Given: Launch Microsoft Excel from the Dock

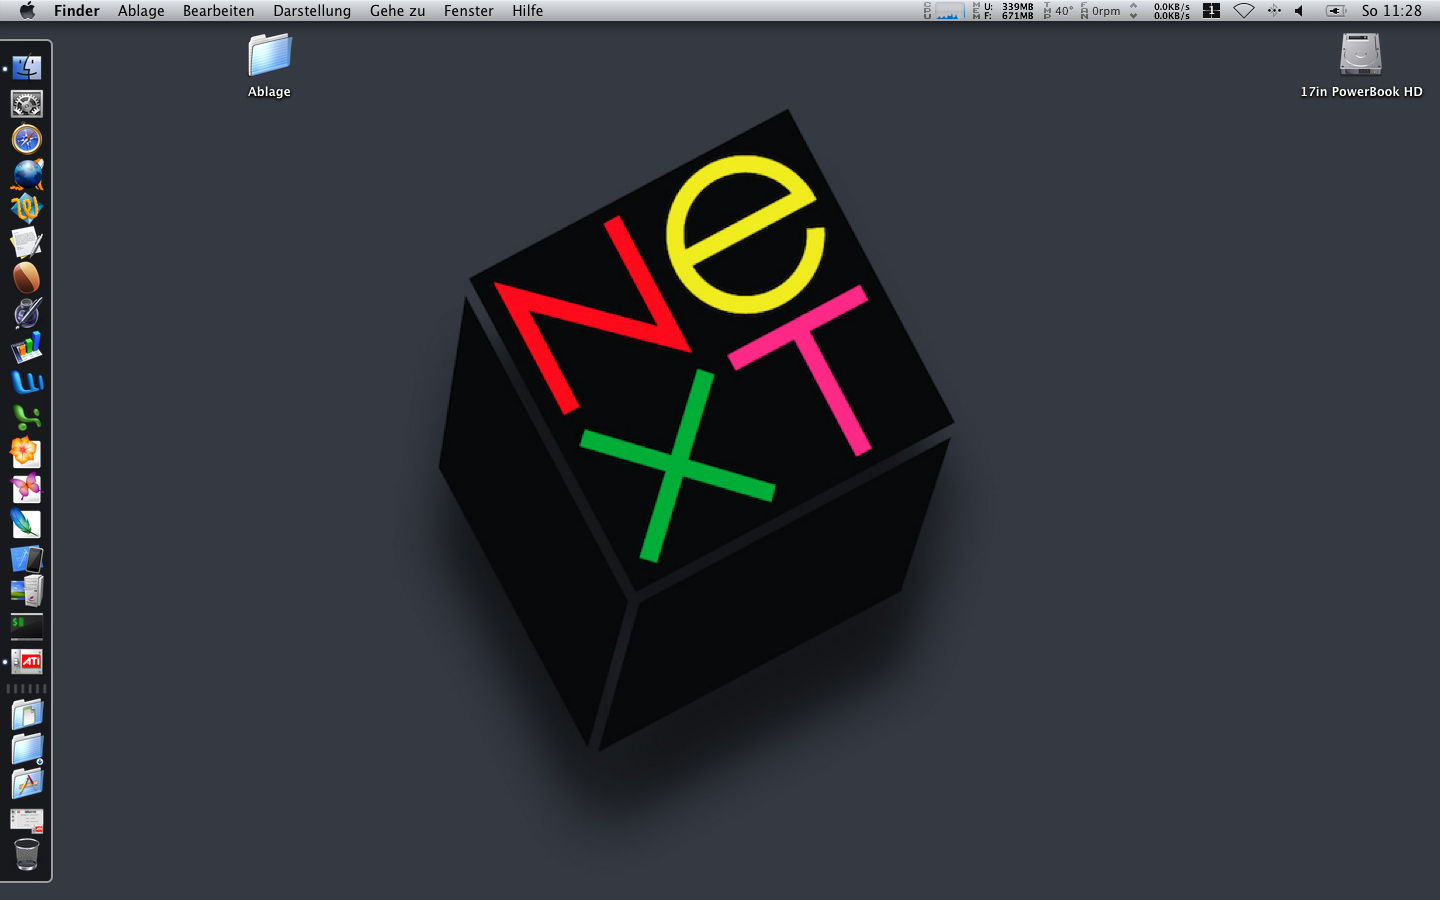Looking at the screenshot, I should coord(27,417).
